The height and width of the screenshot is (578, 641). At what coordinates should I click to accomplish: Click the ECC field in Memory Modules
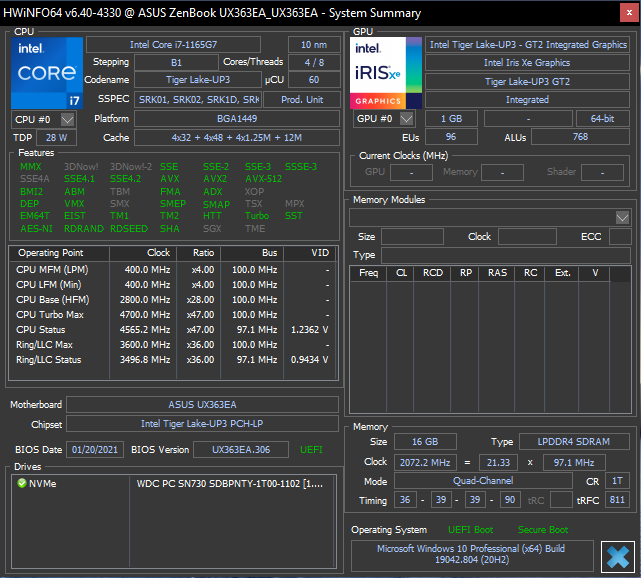click(620, 237)
